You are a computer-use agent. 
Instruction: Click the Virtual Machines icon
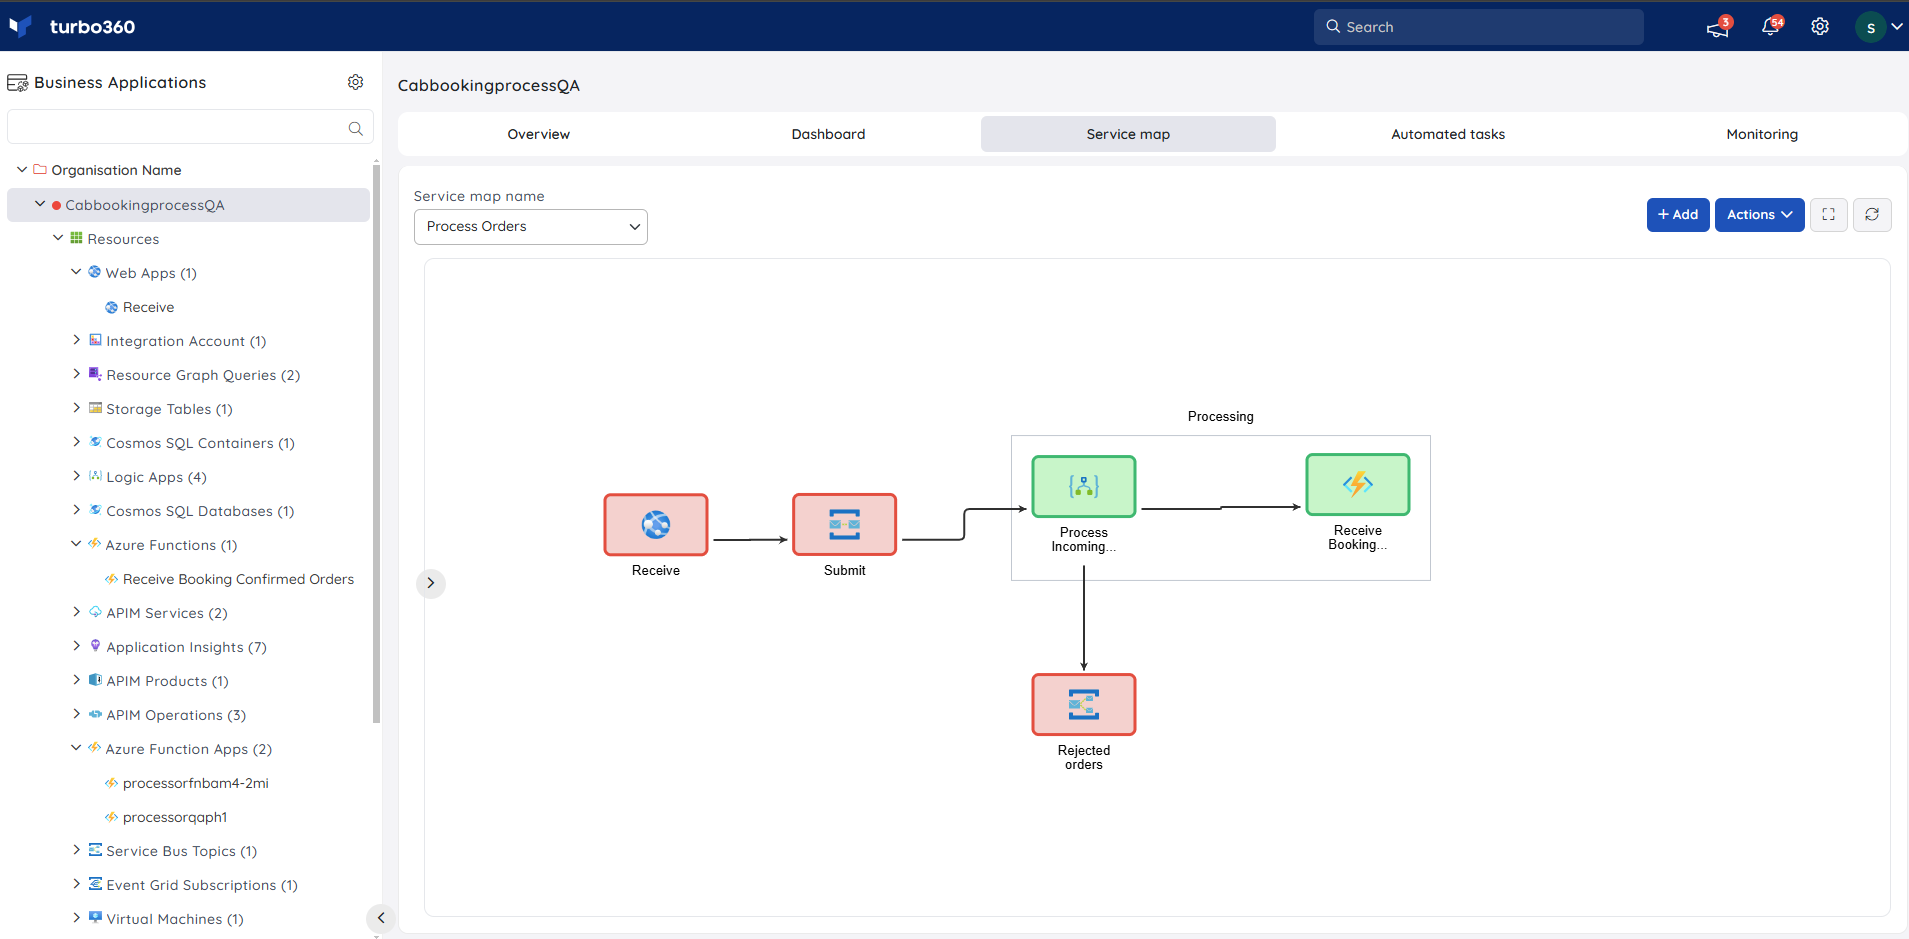click(x=95, y=918)
